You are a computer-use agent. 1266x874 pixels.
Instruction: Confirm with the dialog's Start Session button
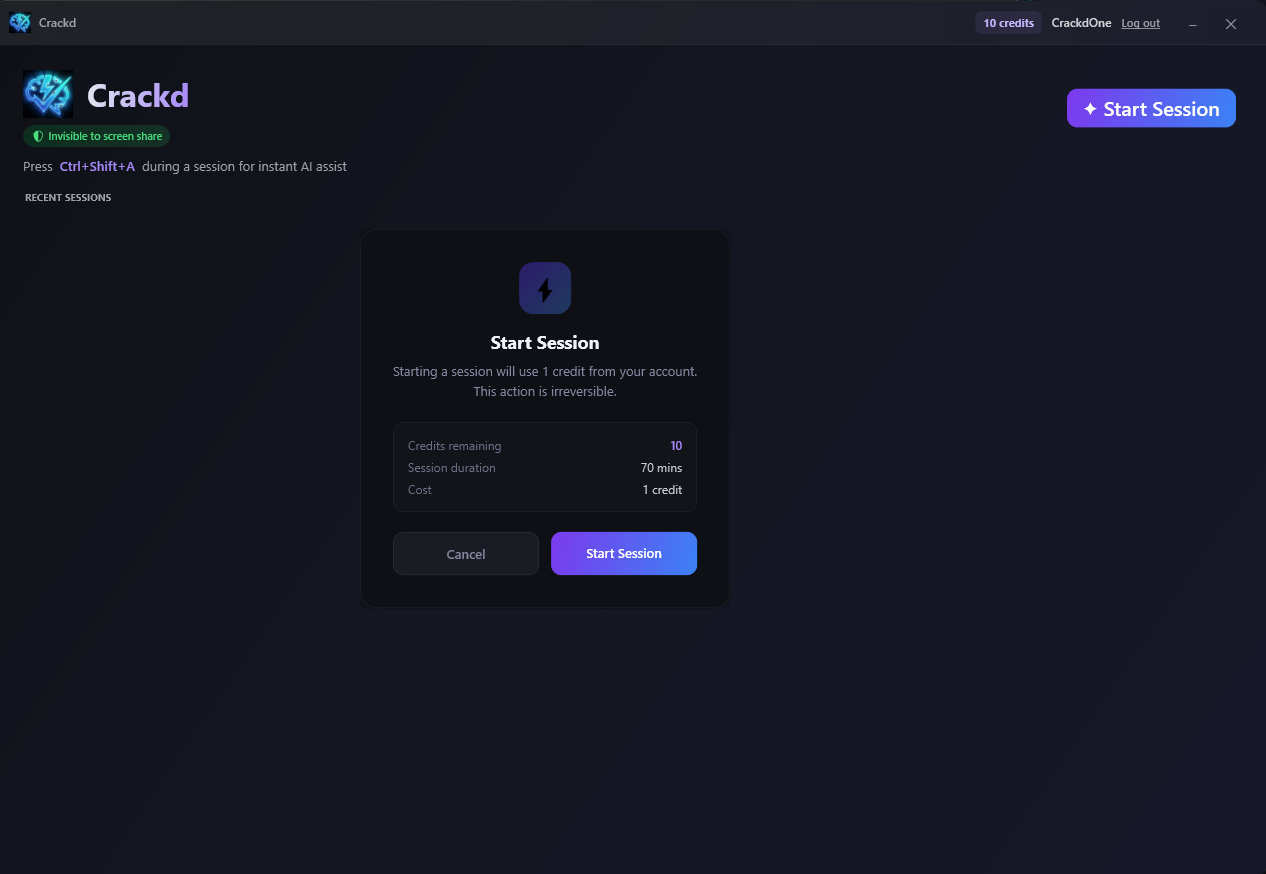coord(623,553)
